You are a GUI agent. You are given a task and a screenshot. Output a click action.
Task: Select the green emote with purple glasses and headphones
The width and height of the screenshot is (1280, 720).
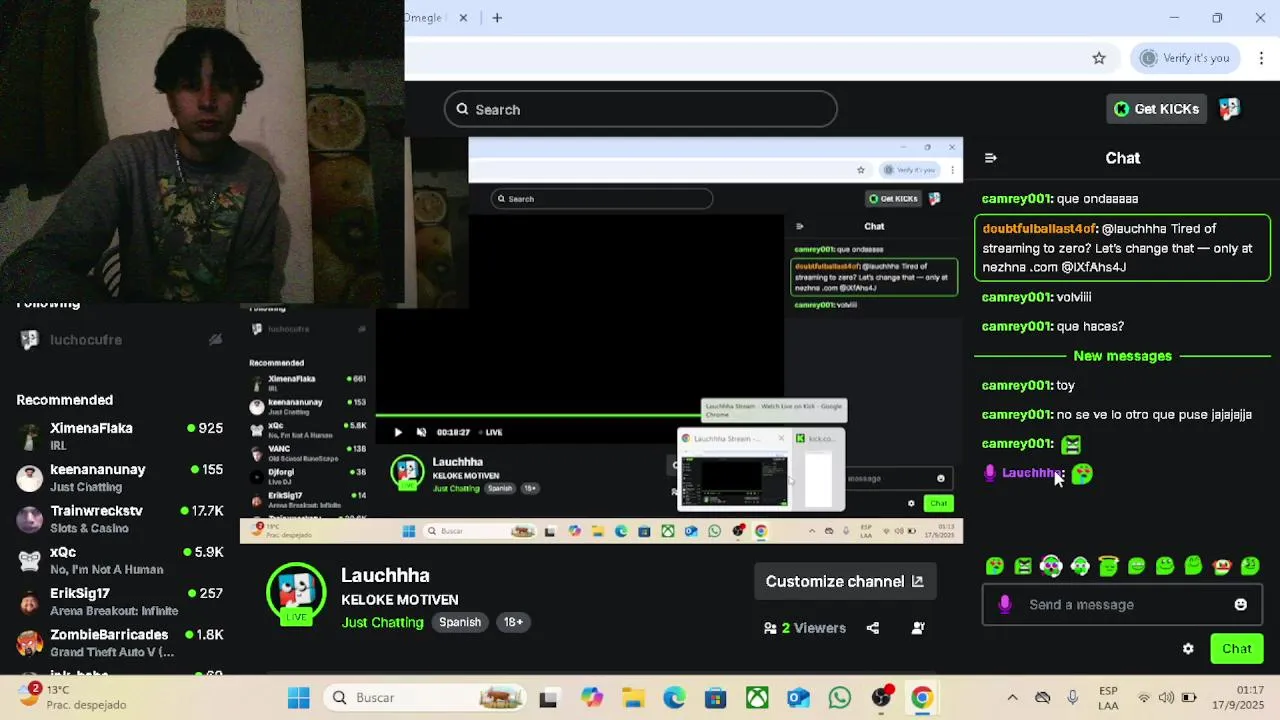point(1051,566)
